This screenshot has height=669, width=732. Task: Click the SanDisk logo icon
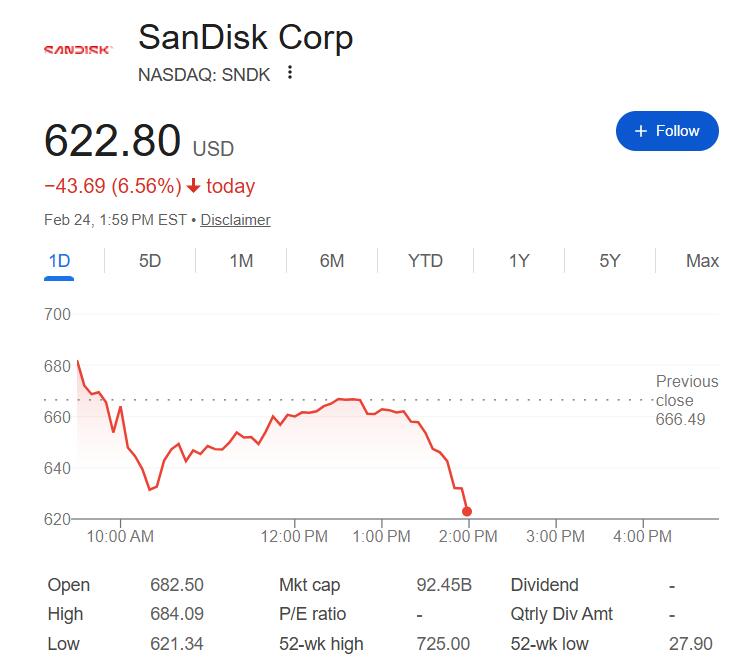pos(78,49)
